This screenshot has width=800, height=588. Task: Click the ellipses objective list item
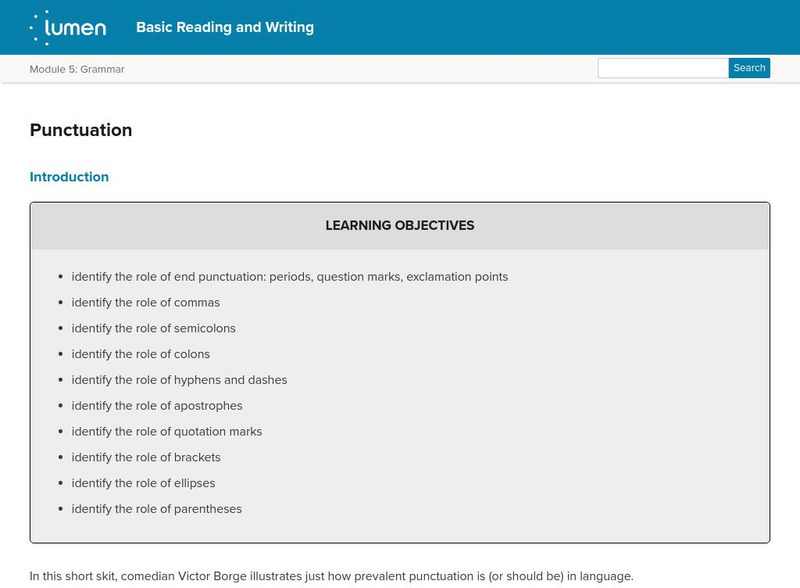click(144, 483)
